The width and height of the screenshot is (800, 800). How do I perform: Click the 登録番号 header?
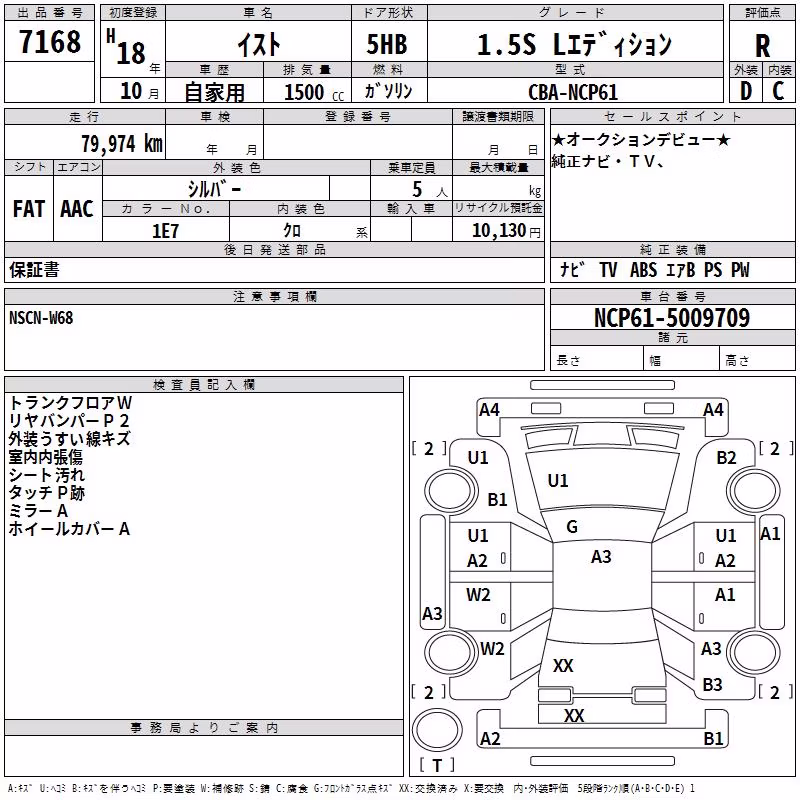[x=358, y=117]
